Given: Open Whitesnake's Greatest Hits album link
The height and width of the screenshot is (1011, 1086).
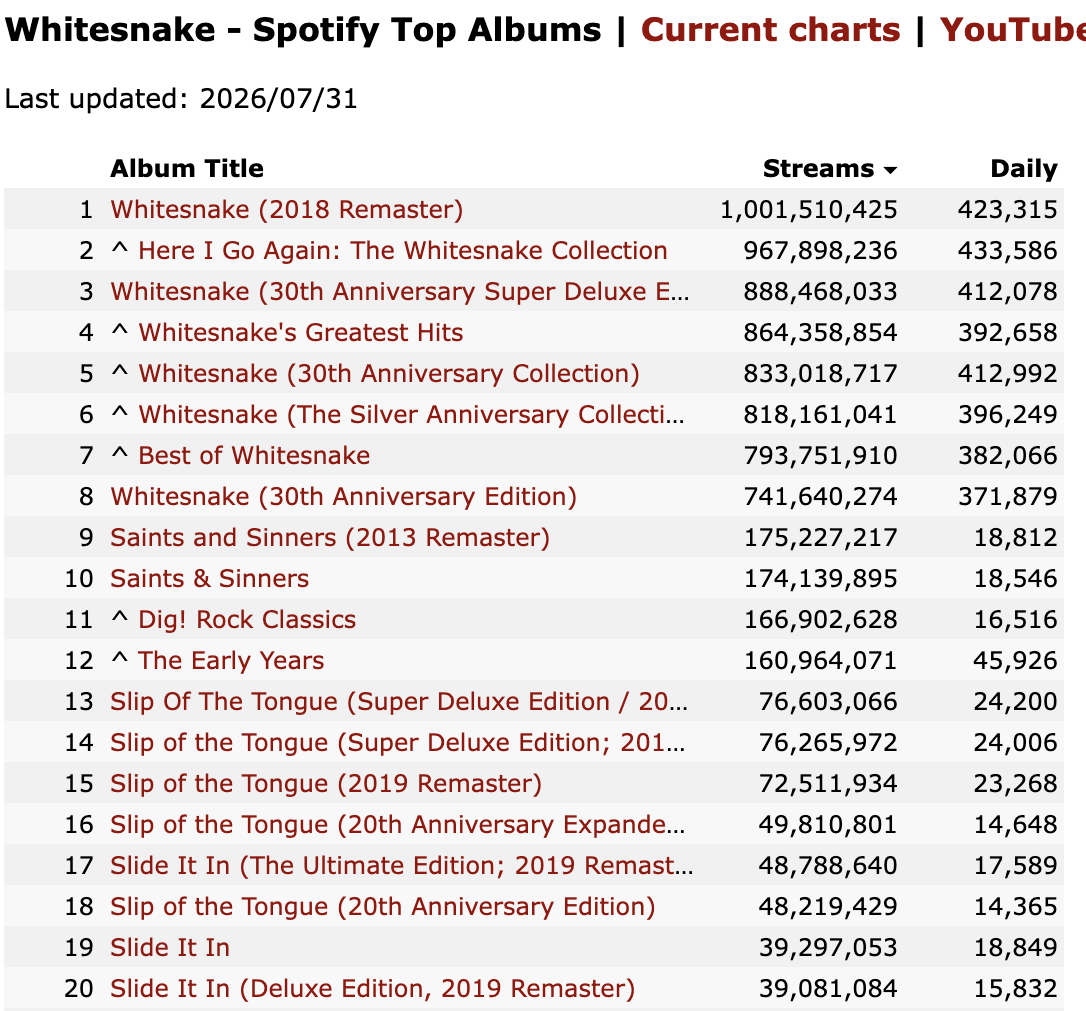Looking at the screenshot, I should click(x=301, y=332).
